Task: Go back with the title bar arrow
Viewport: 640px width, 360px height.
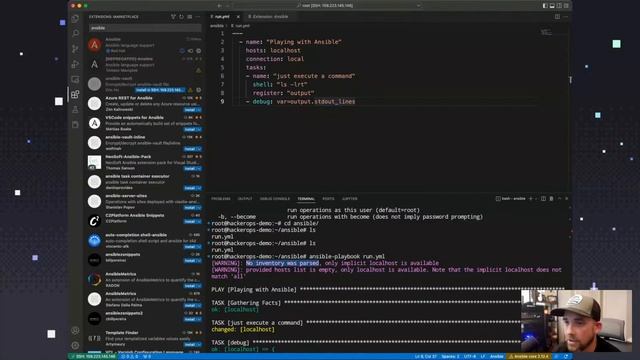Action: click(220, 6)
